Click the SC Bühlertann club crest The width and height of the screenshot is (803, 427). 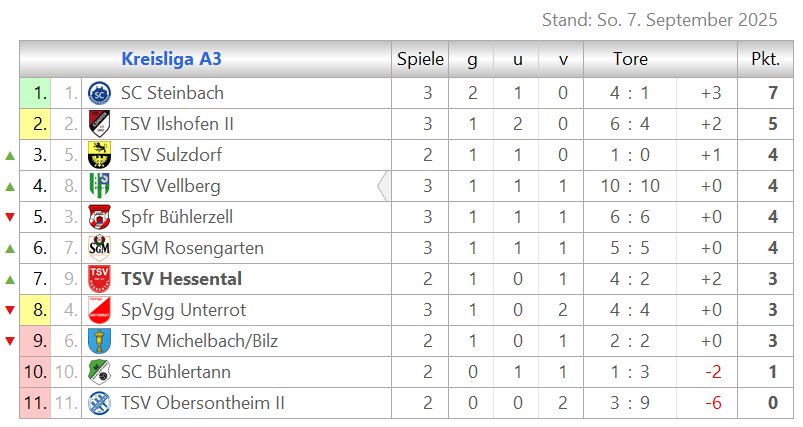[99, 372]
